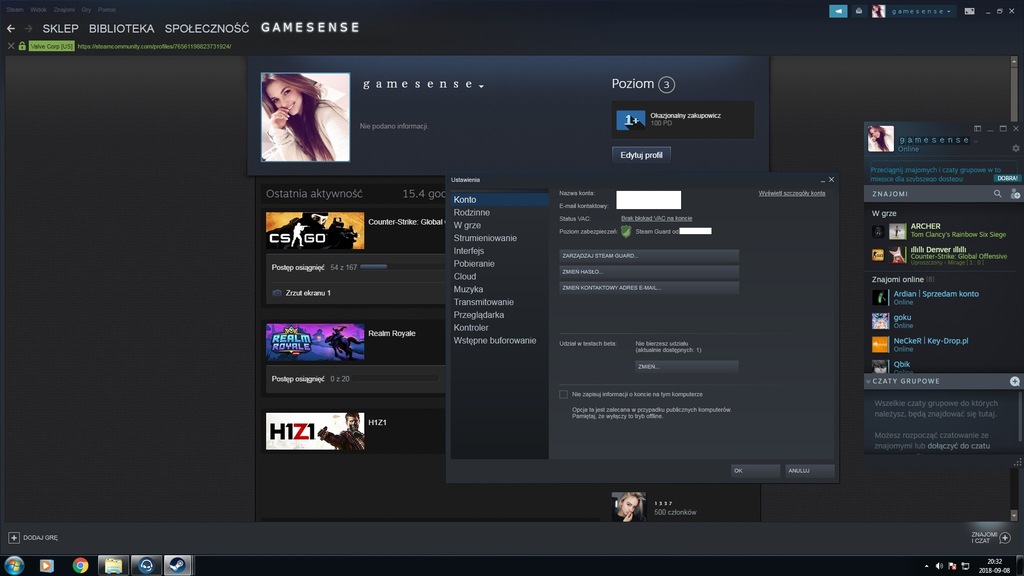This screenshot has width=1024, height=576.
Task: Stop page loading with the X icon
Action: point(11,46)
